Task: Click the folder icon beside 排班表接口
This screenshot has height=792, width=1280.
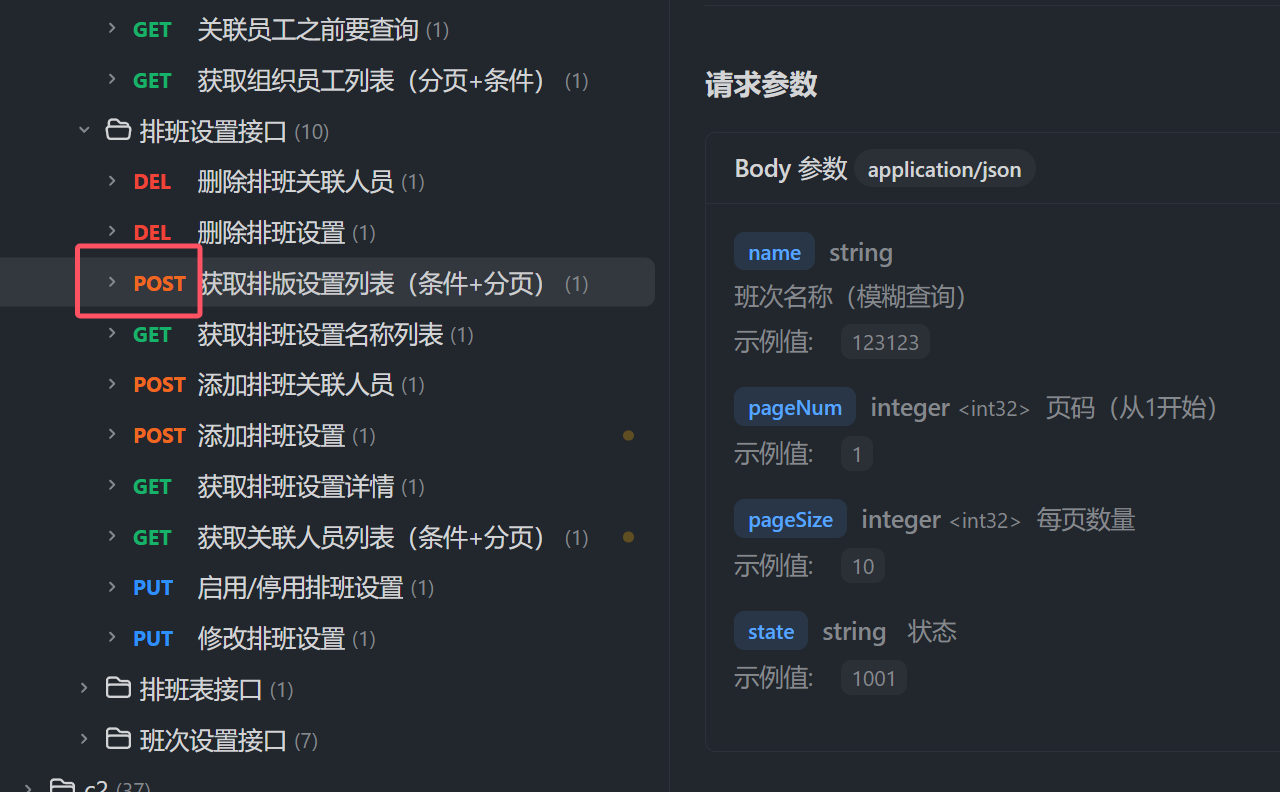Action: coord(118,689)
